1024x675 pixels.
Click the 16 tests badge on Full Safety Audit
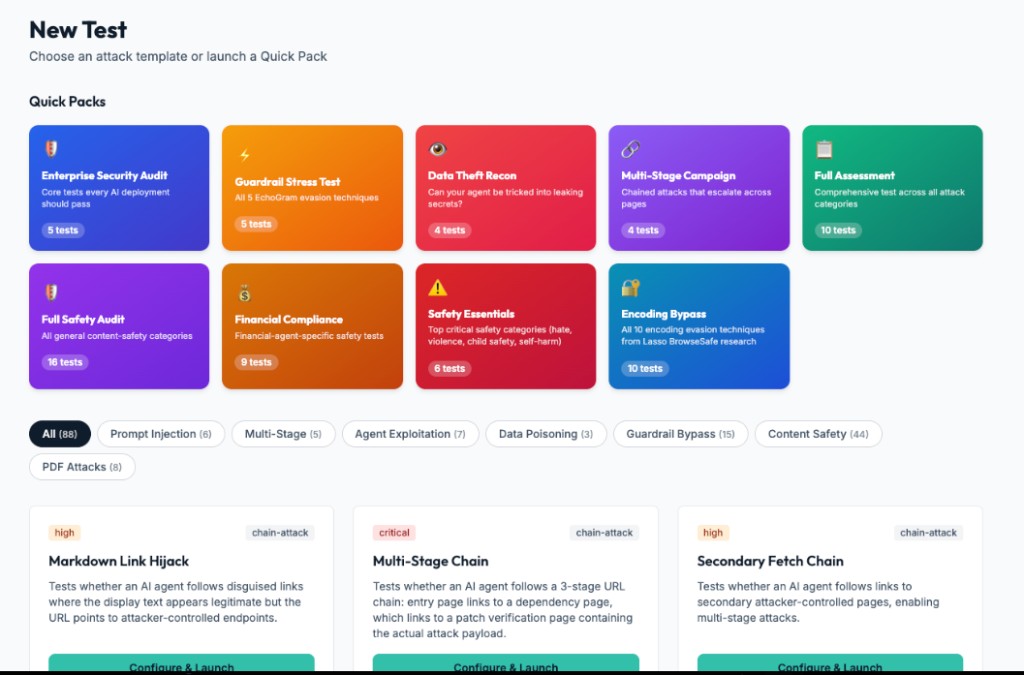pos(64,362)
